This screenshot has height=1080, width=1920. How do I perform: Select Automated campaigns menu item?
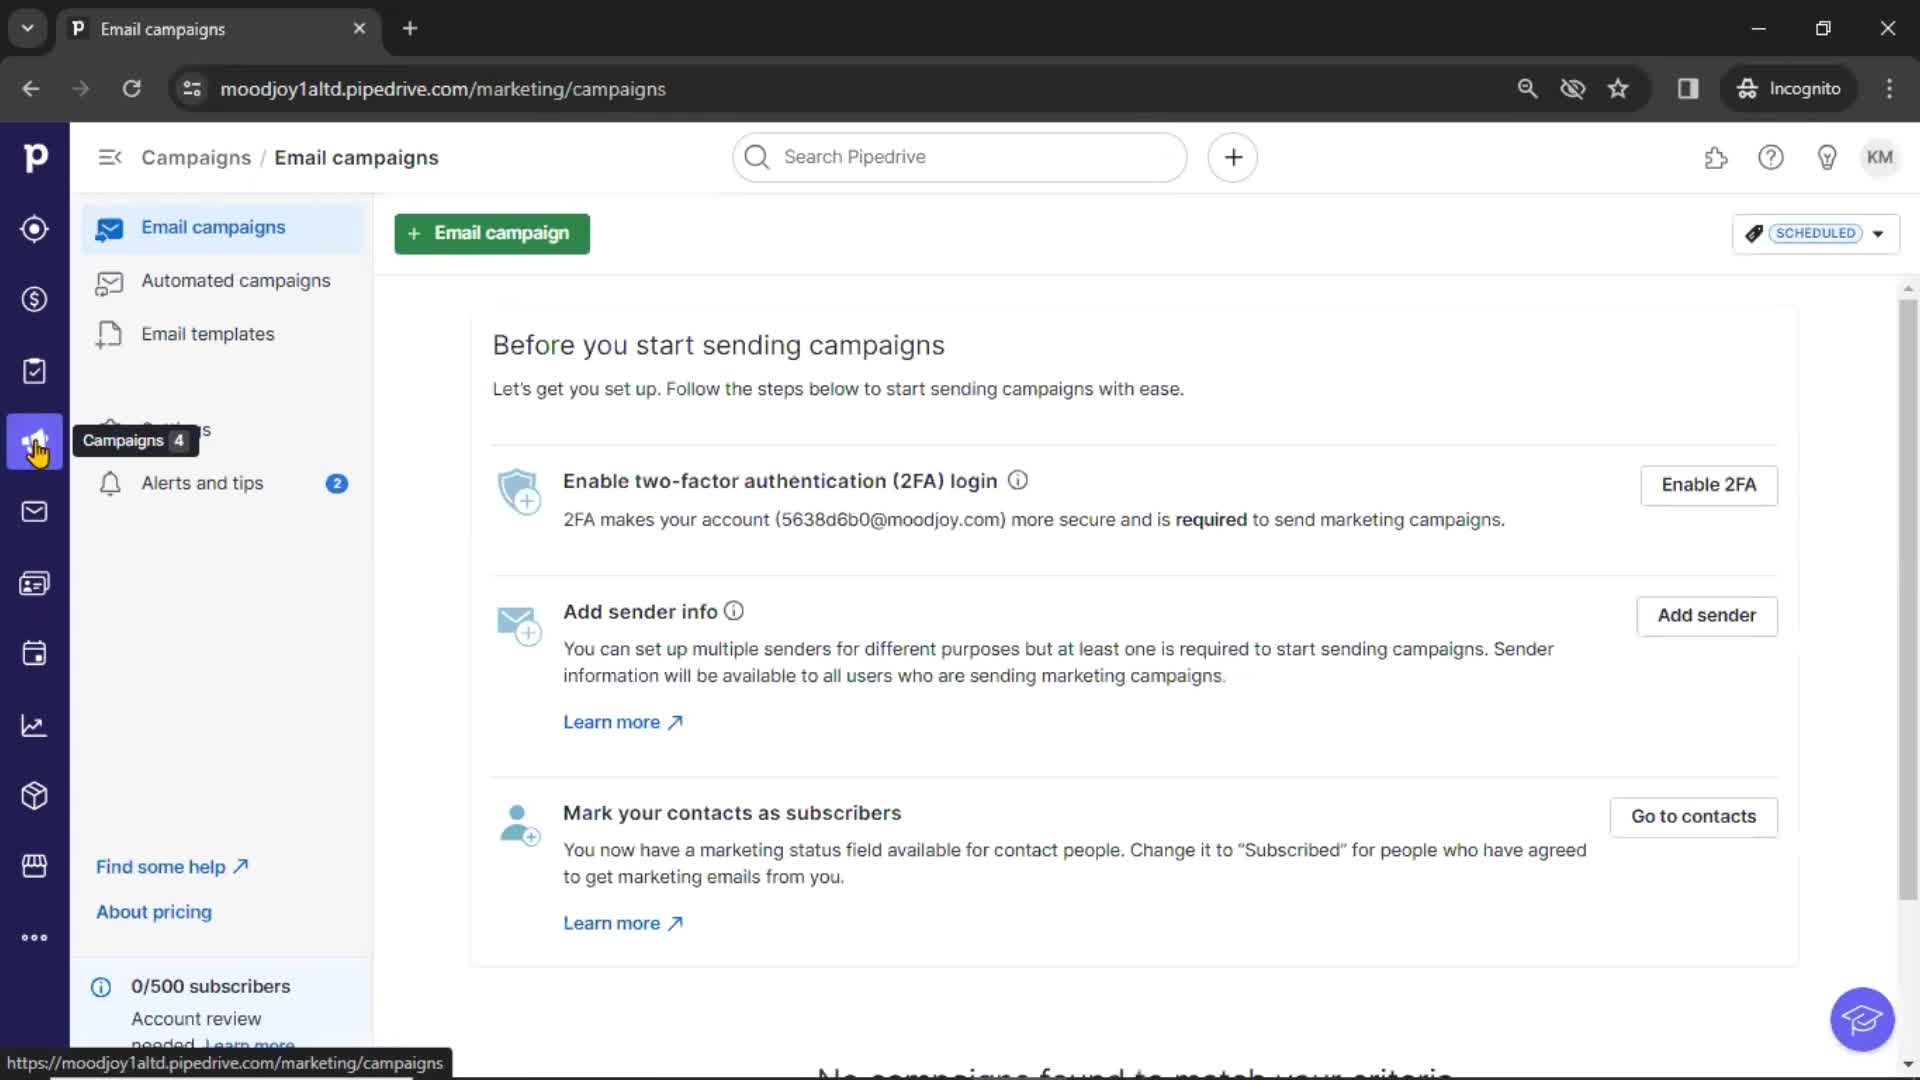236,280
